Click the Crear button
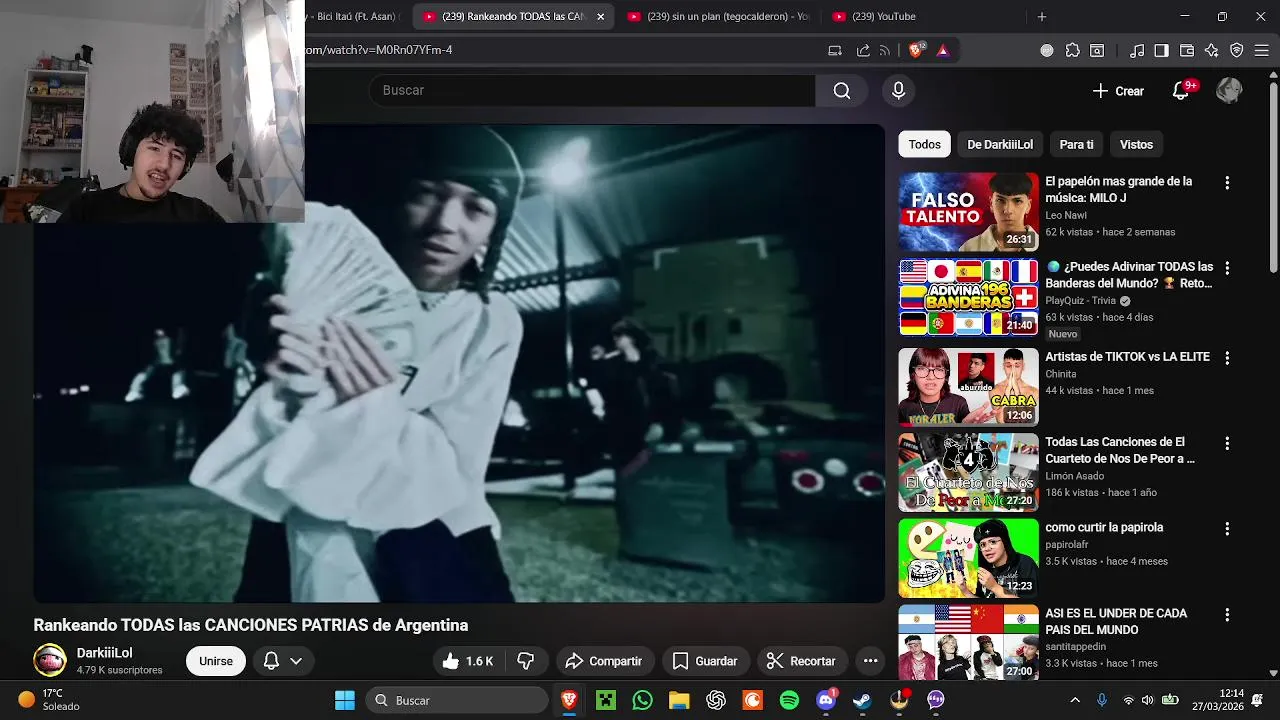The height and width of the screenshot is (720, 1280). pyautogui.click(x=1118, y=91)
